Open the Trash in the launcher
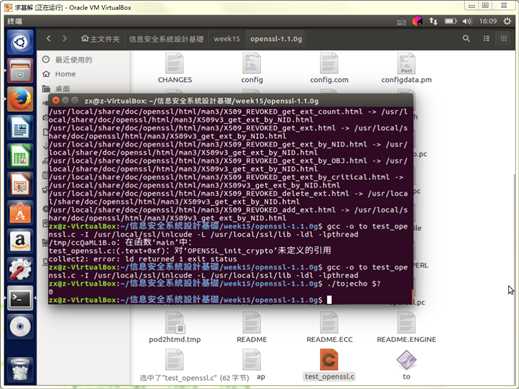The width and height of the screenshot is (519, 389). point(20,369)
